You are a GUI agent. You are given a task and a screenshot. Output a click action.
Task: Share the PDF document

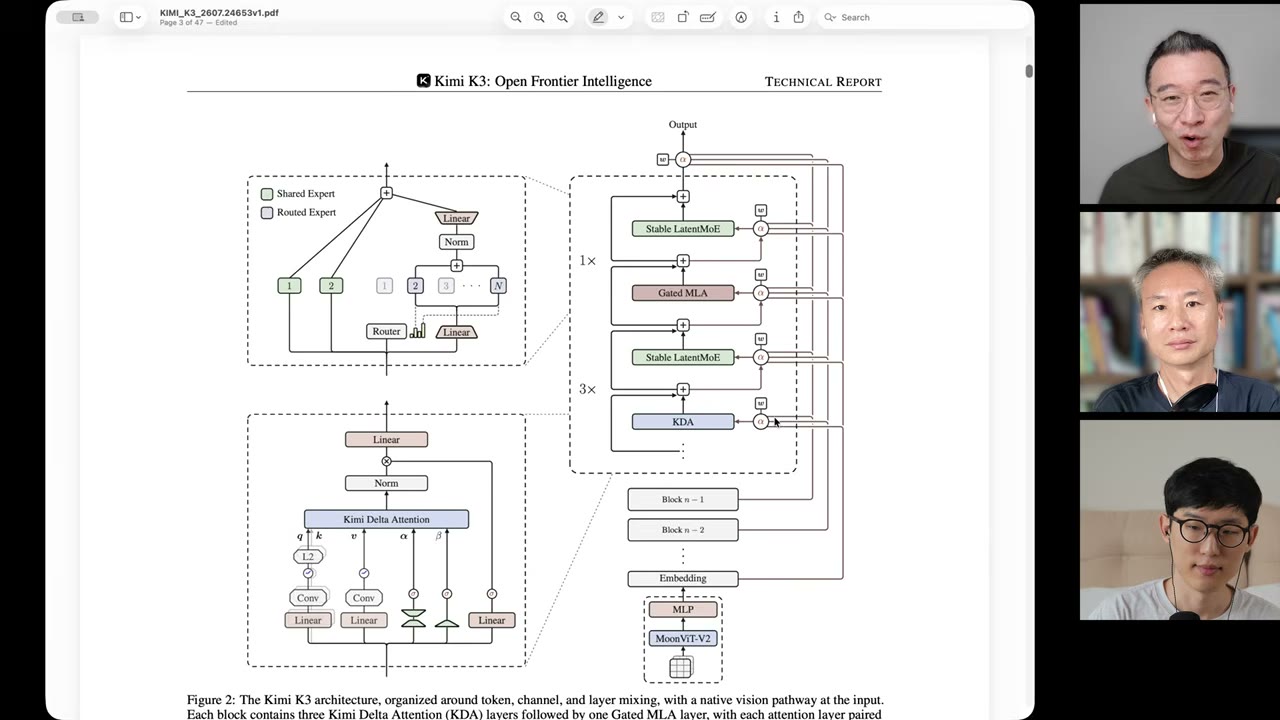[799, 17]
